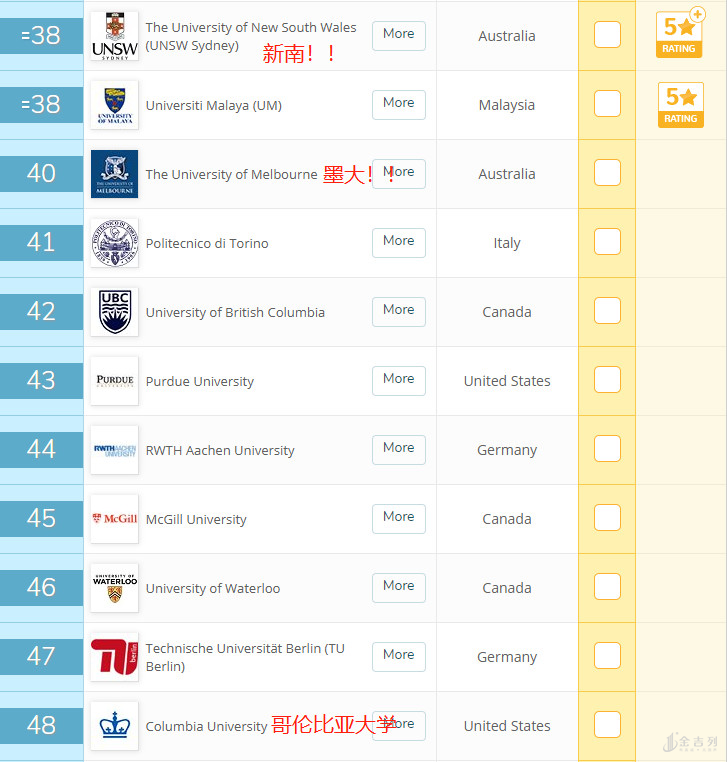Open the Technische Universität Berlin link
Image resolution: width=727 pixels, height=762 pixels.
pos(245,658)
